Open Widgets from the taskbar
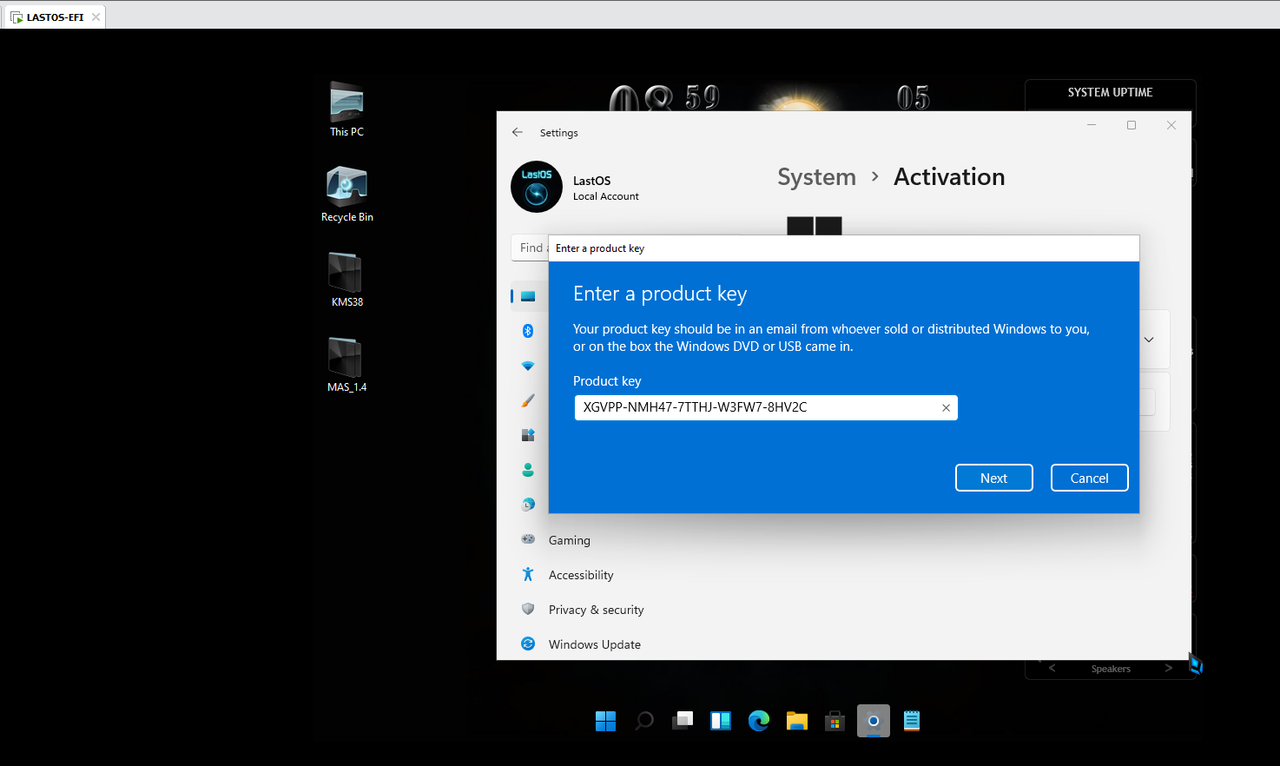The height and width of the screenshot is (766, 1280). tap(721, 721)
